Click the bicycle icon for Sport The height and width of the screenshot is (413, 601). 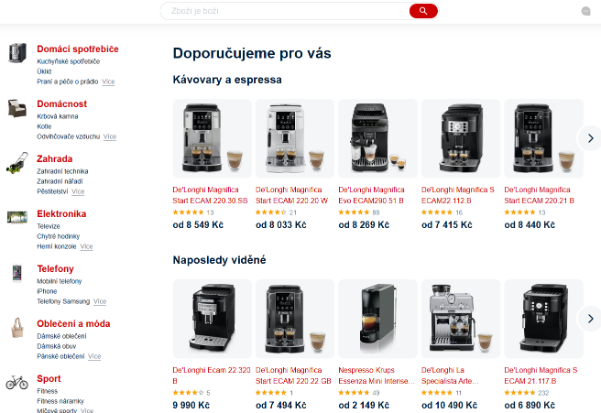pos(17,382)
